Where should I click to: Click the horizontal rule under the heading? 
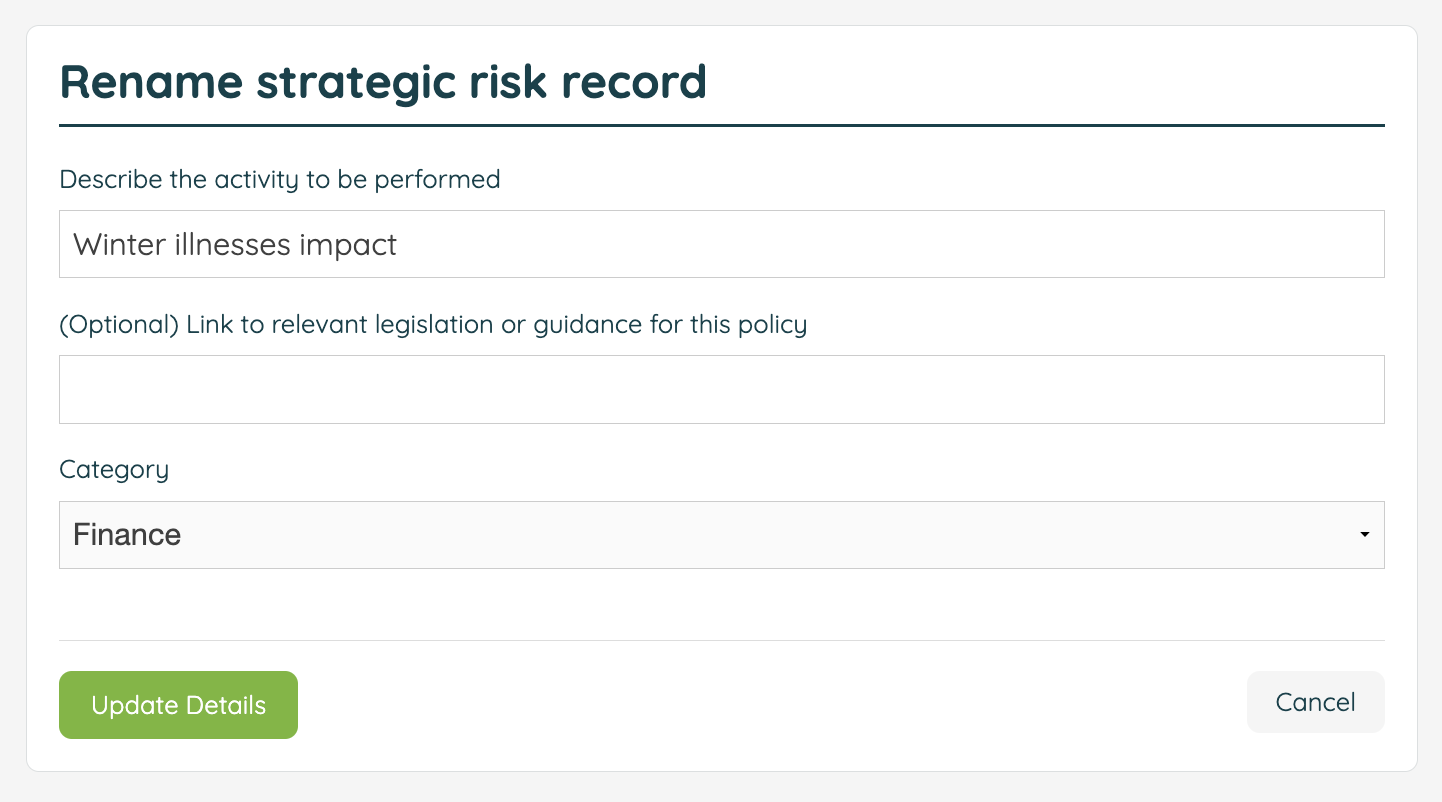click(721, 125)
